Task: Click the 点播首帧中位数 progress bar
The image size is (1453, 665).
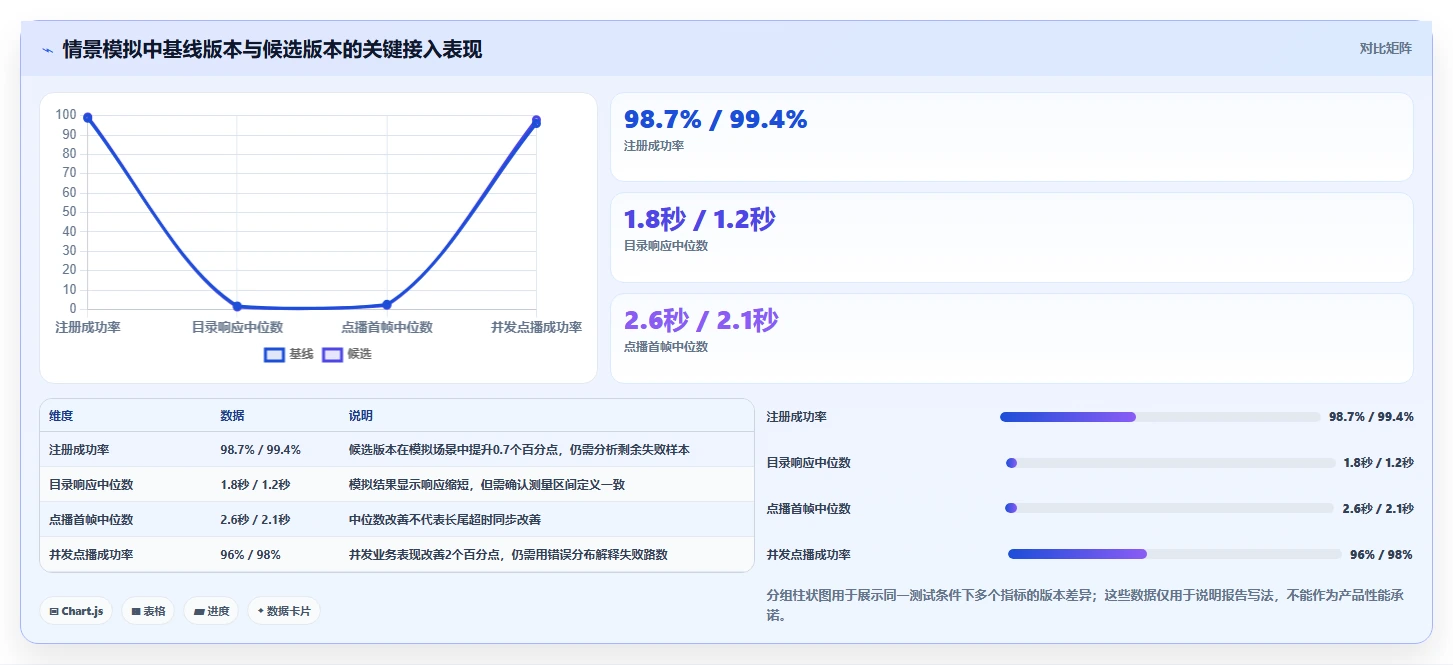Action: click(x=1169, y=509)
